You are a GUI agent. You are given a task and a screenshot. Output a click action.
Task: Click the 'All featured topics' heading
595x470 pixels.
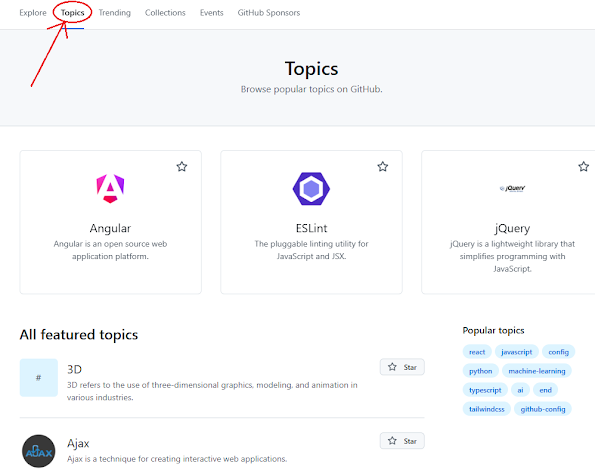point(79,335)
